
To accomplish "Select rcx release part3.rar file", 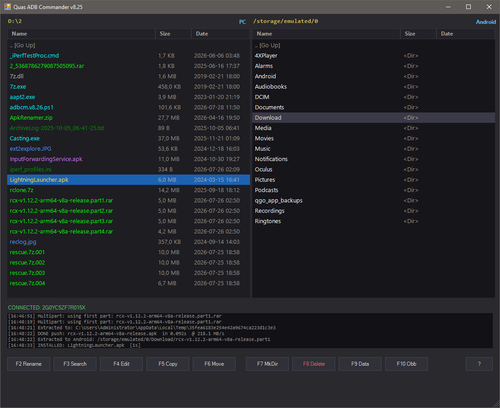I will click(x=128, y=221).
